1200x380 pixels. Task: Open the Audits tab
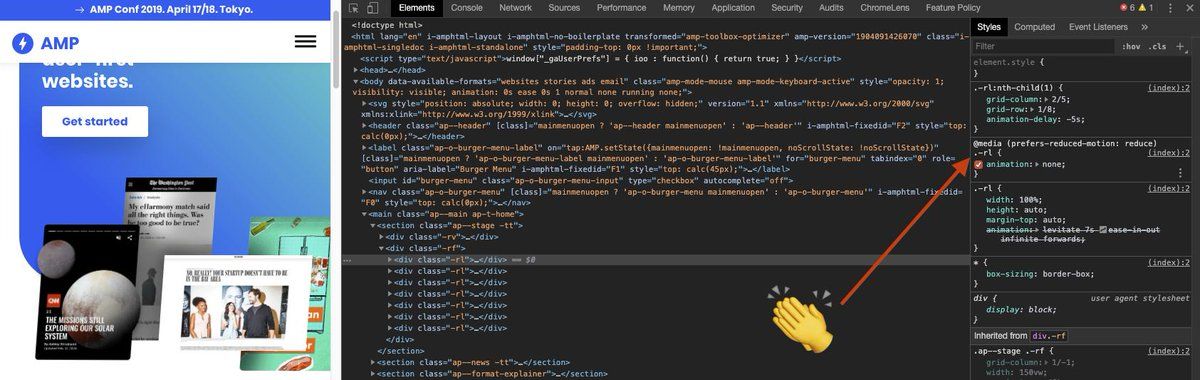point(831,8)
